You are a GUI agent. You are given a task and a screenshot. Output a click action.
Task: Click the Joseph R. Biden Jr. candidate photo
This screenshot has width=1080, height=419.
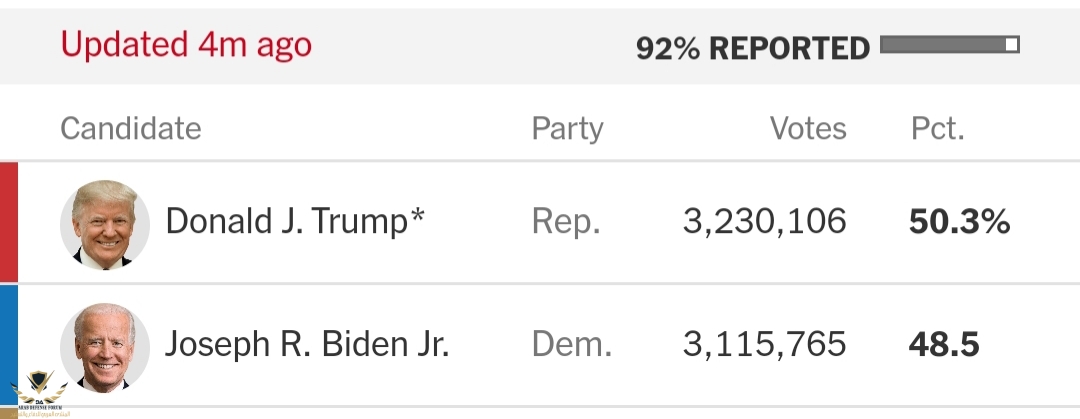105,347
